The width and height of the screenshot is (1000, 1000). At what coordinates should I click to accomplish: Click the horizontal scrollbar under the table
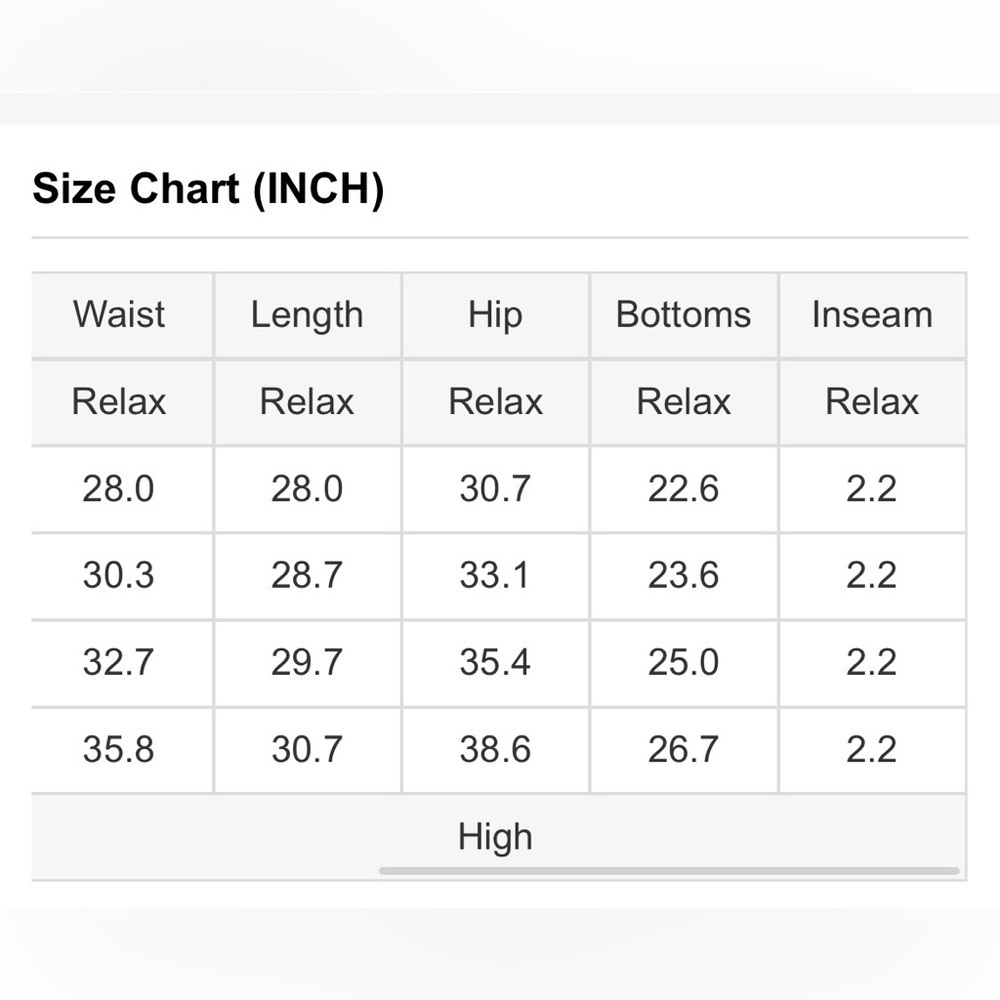[669, 871]
